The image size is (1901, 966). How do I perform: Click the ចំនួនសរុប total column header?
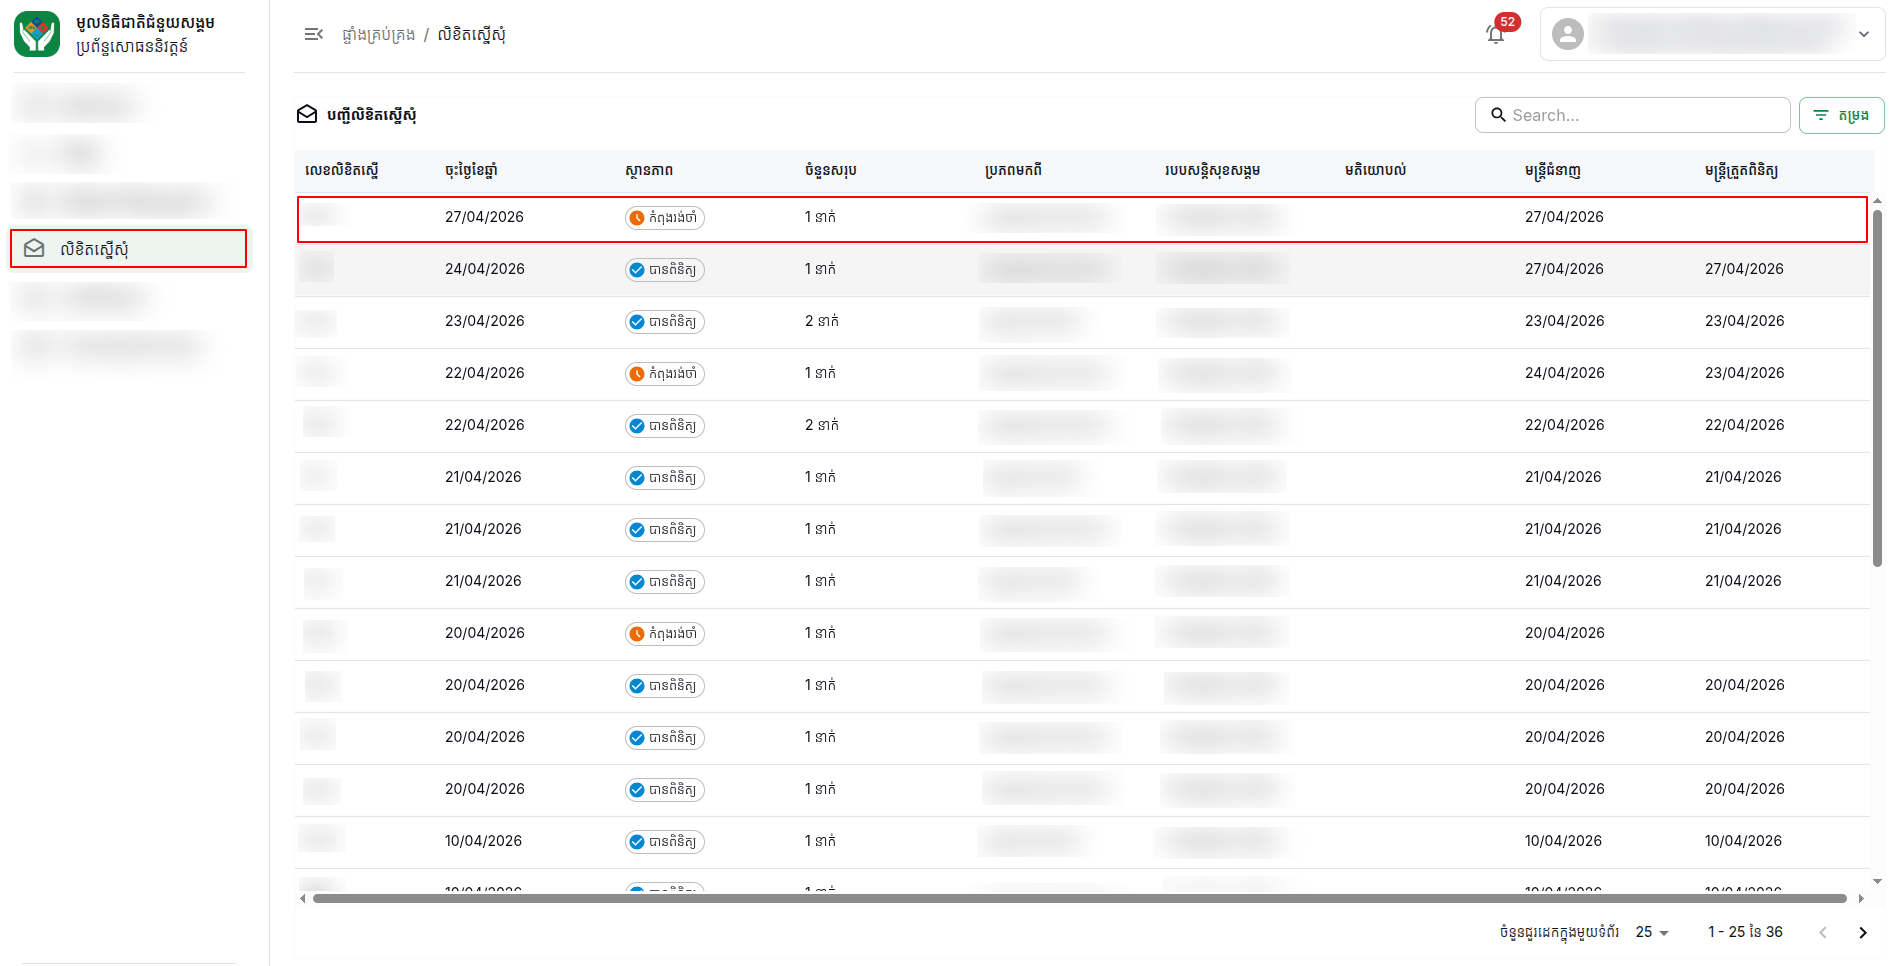(831, 170)
